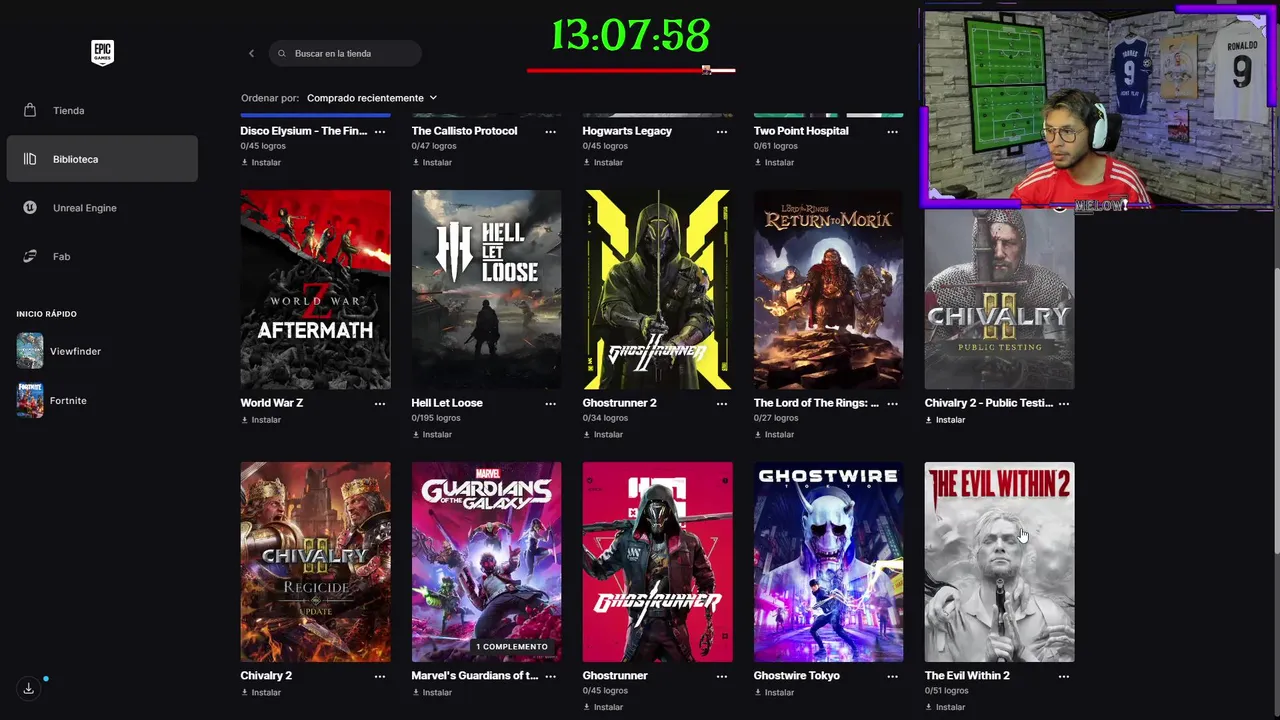Click the Two Point Hospital title
Screen dimensions: 1280x720
pos(801,131)
